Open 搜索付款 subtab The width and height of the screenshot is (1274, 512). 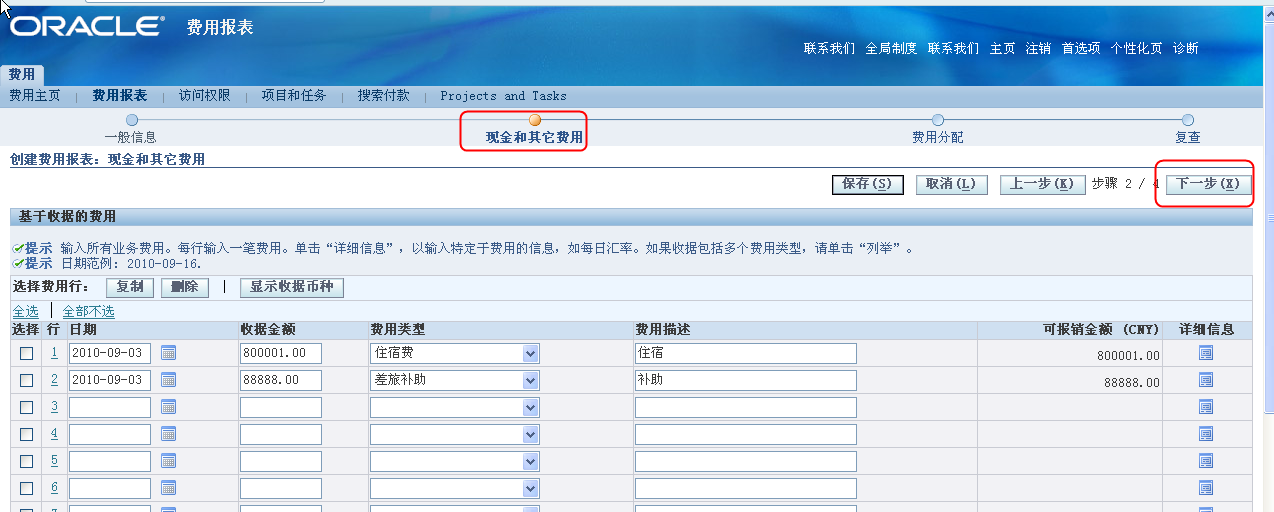(x=384, y=96)
